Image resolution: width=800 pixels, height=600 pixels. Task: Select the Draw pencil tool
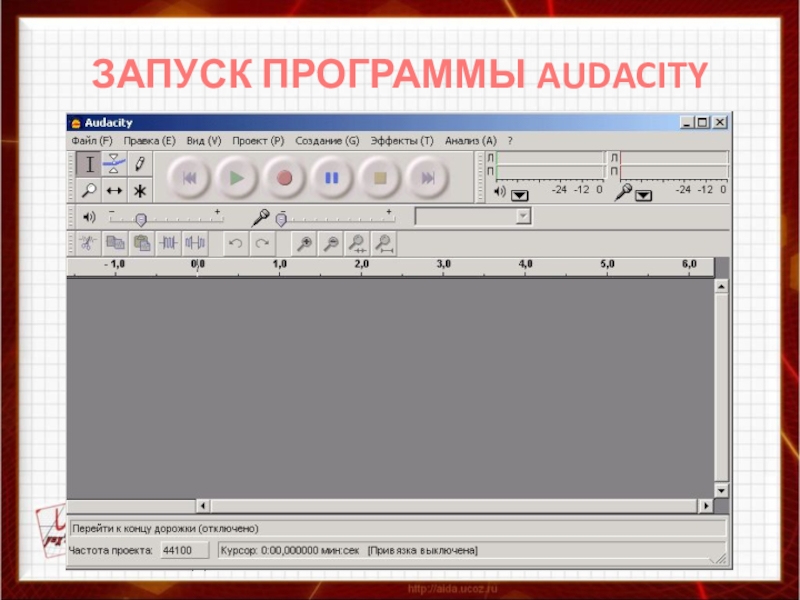tap(140, 164)
